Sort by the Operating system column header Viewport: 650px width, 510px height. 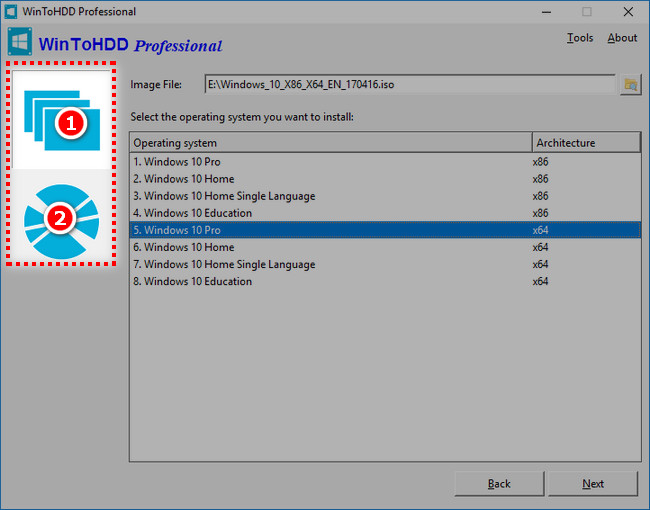(x=331, y=143)
